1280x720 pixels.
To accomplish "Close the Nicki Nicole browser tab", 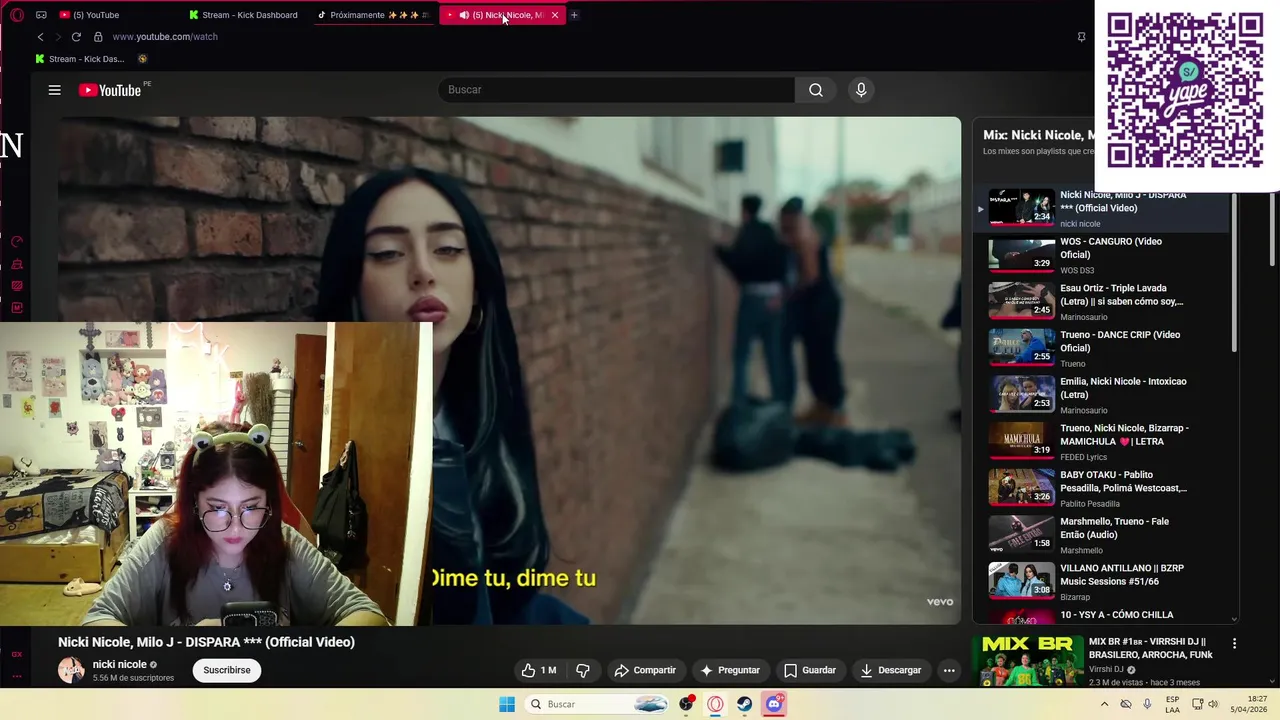I will coord(555,15).
